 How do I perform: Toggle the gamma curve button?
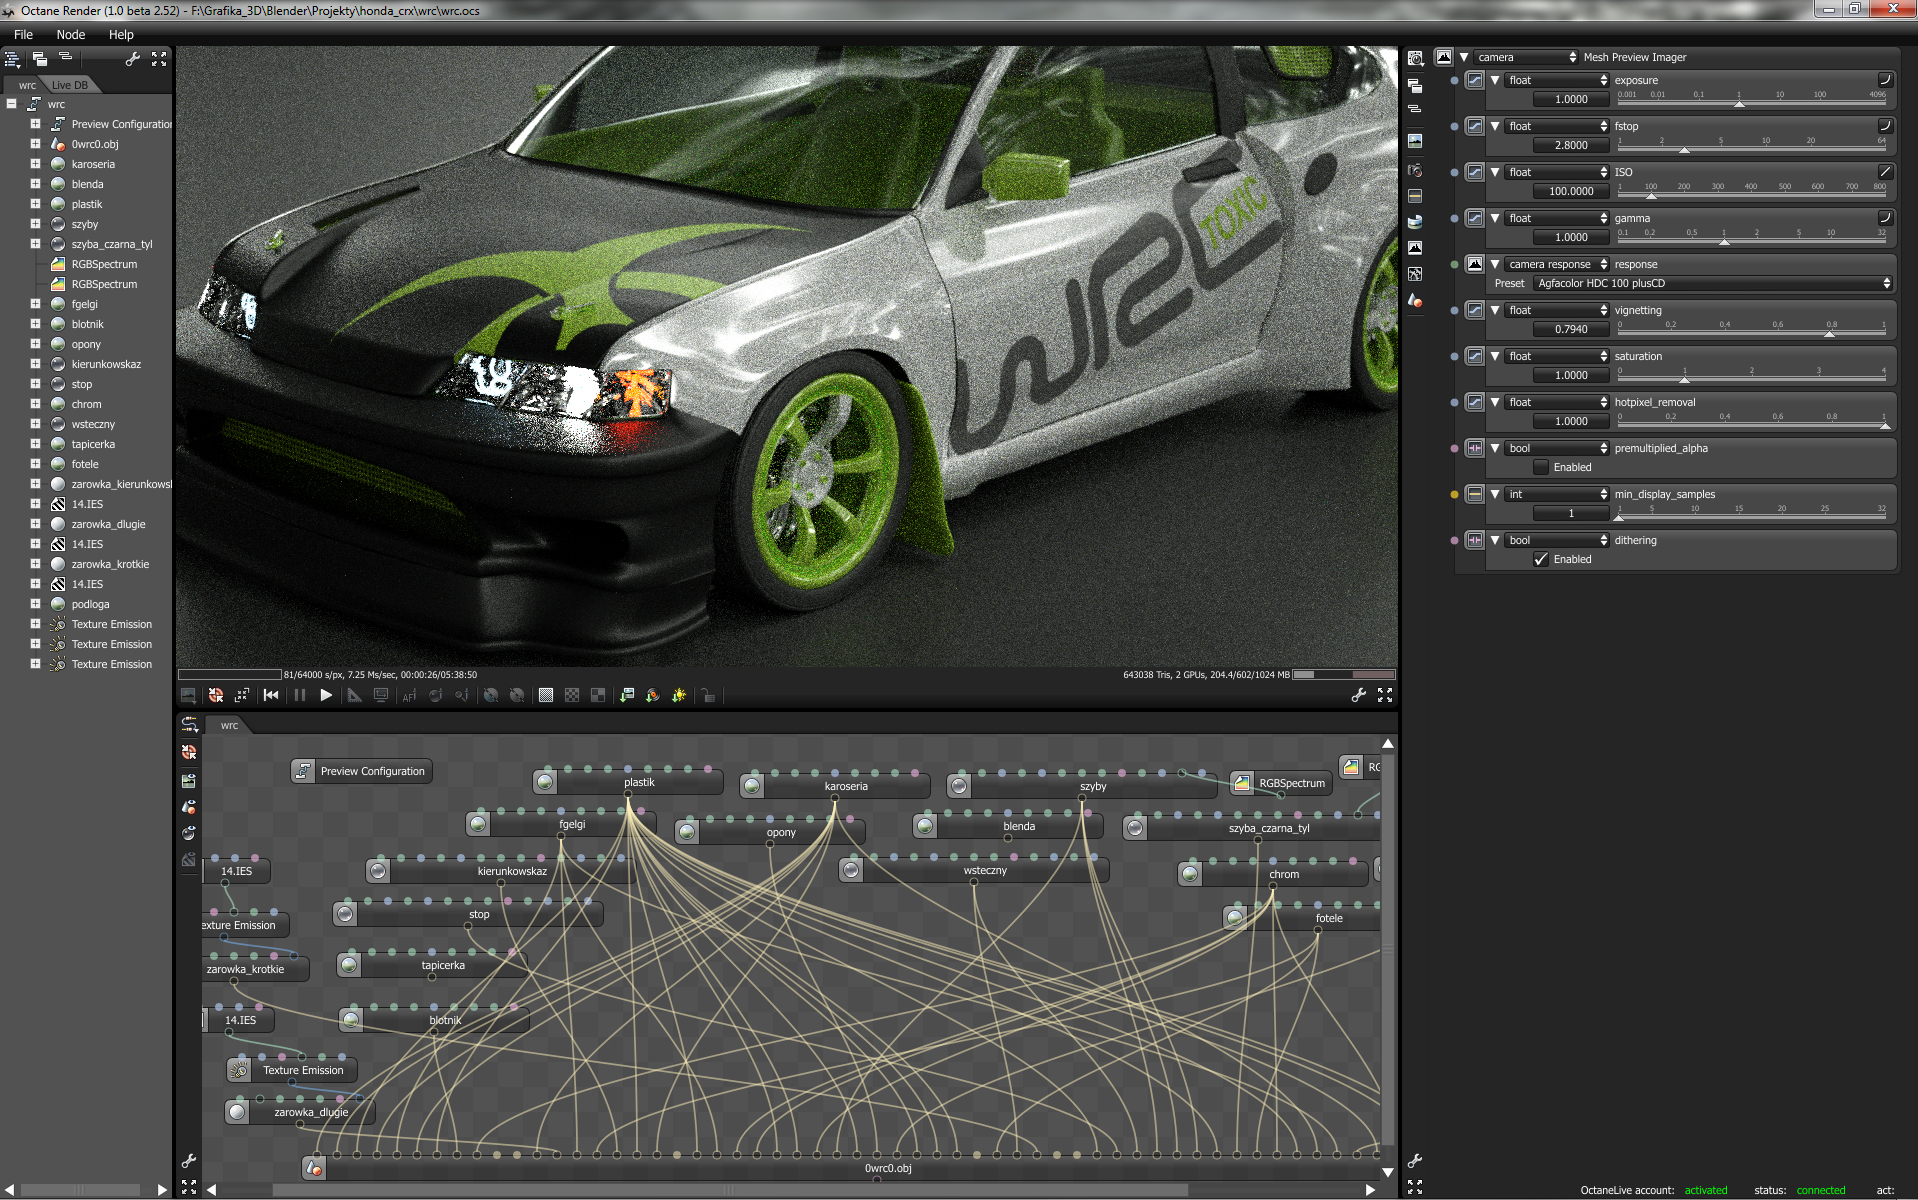coord(1885,218)
